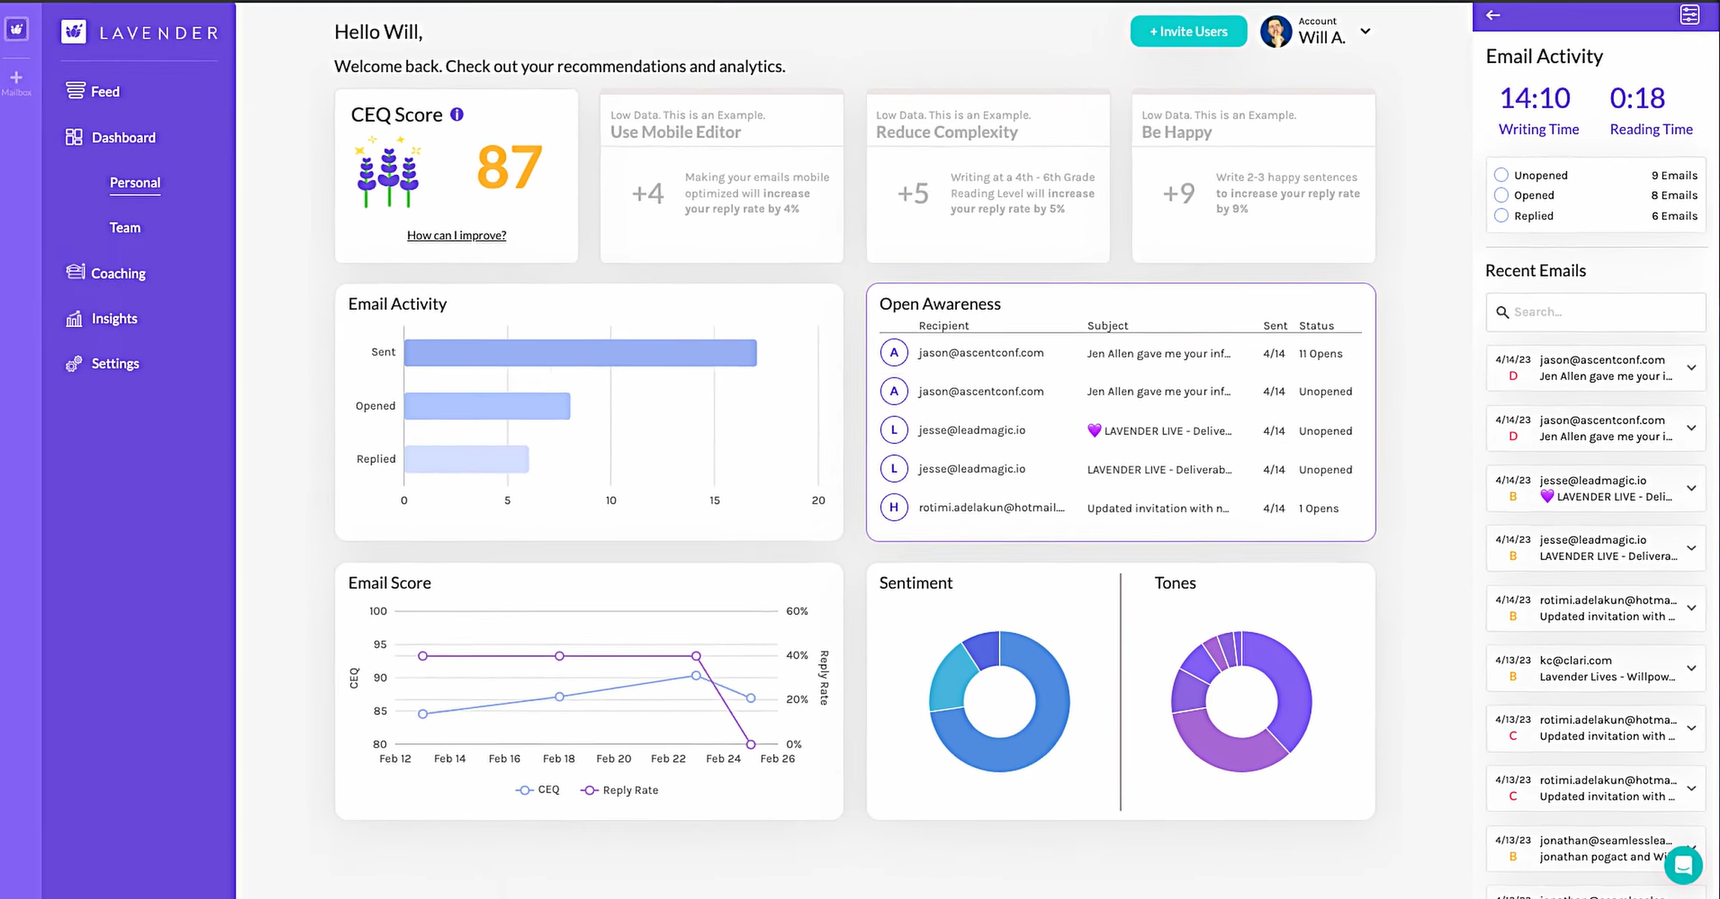Viewport: 1720px width, 899px height.
Task: Open the chat bubble widget
Action: pyautogui.click(x=1683, y=865)
